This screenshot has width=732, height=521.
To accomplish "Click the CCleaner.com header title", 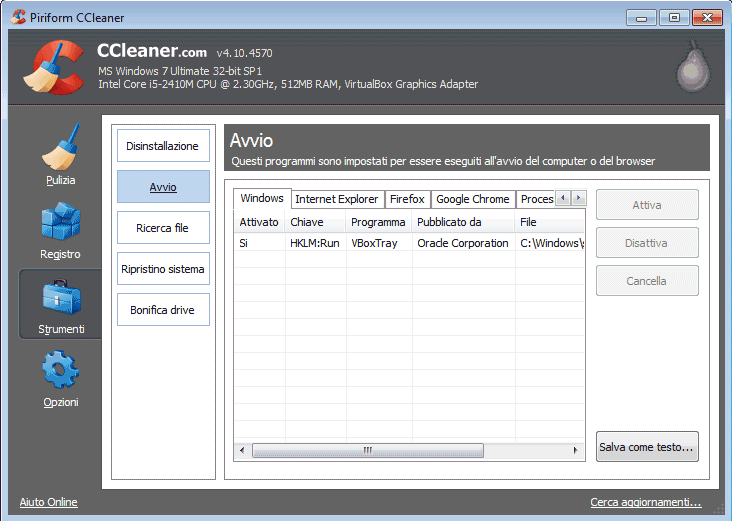I will pyautogui.click(x=152, y=50).
